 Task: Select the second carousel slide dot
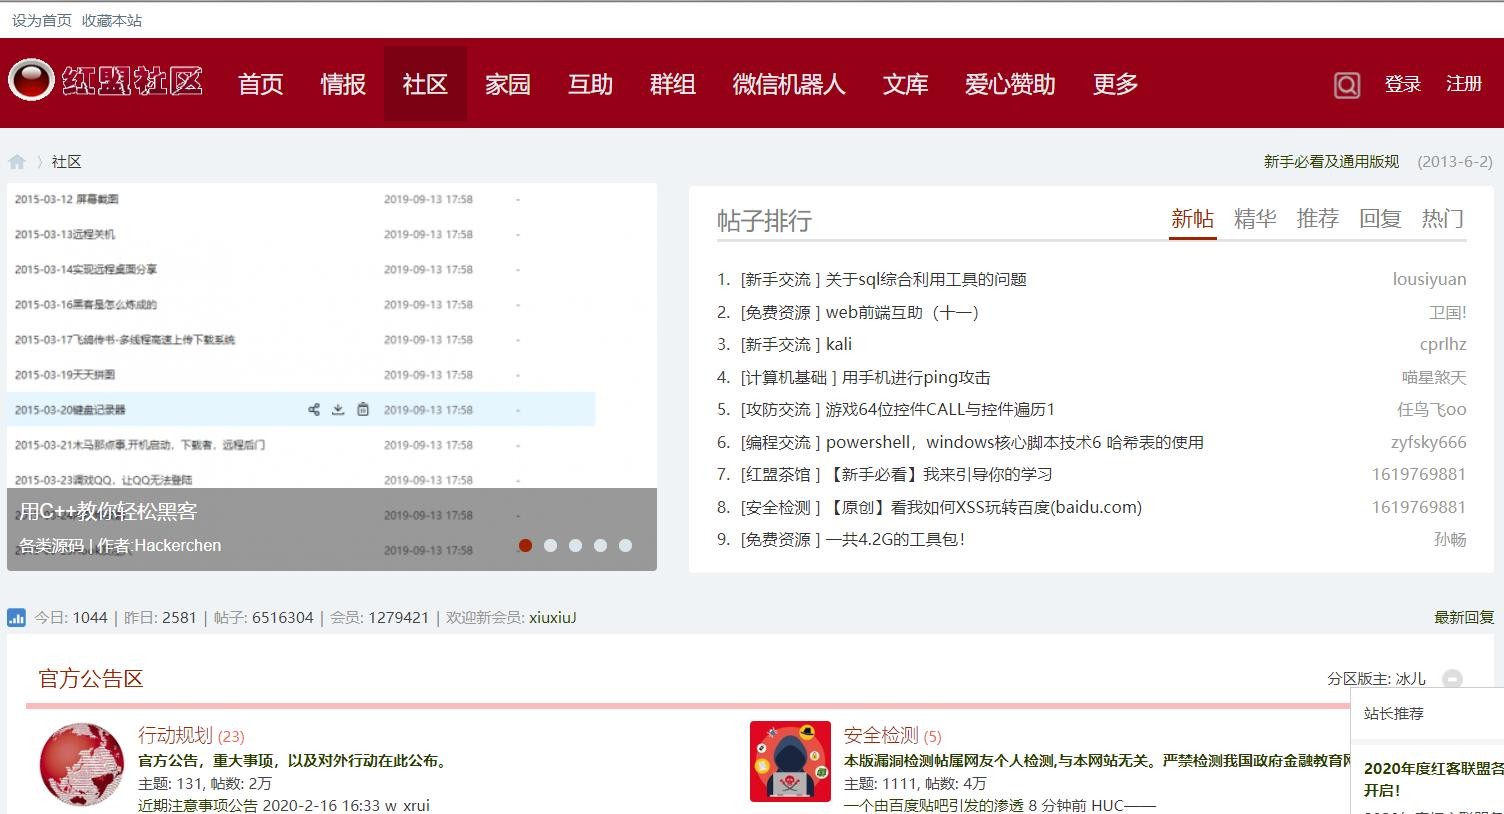pos(550,545)
